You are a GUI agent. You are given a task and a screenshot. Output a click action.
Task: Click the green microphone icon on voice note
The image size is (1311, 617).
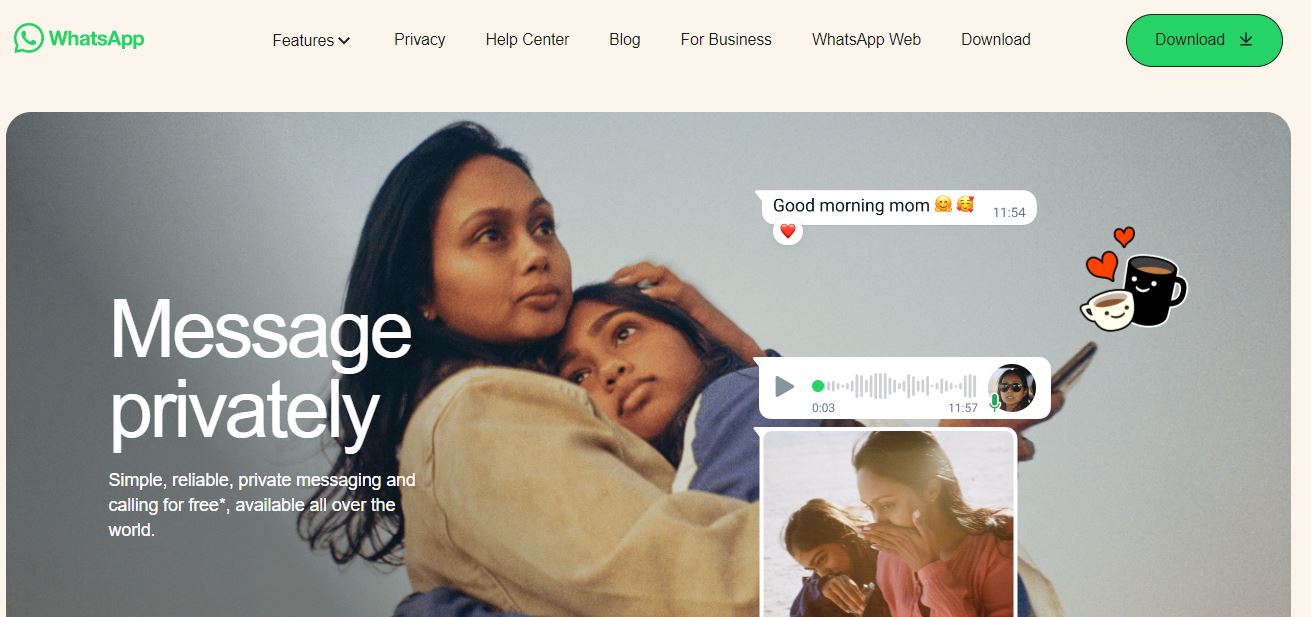point(994,402)
